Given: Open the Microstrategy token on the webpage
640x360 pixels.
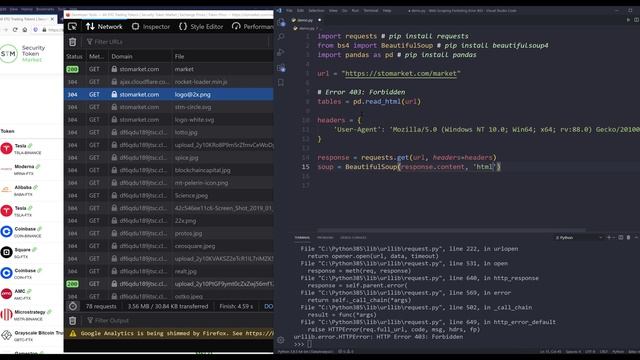Looking at the screenshot, I should (30, 312).
